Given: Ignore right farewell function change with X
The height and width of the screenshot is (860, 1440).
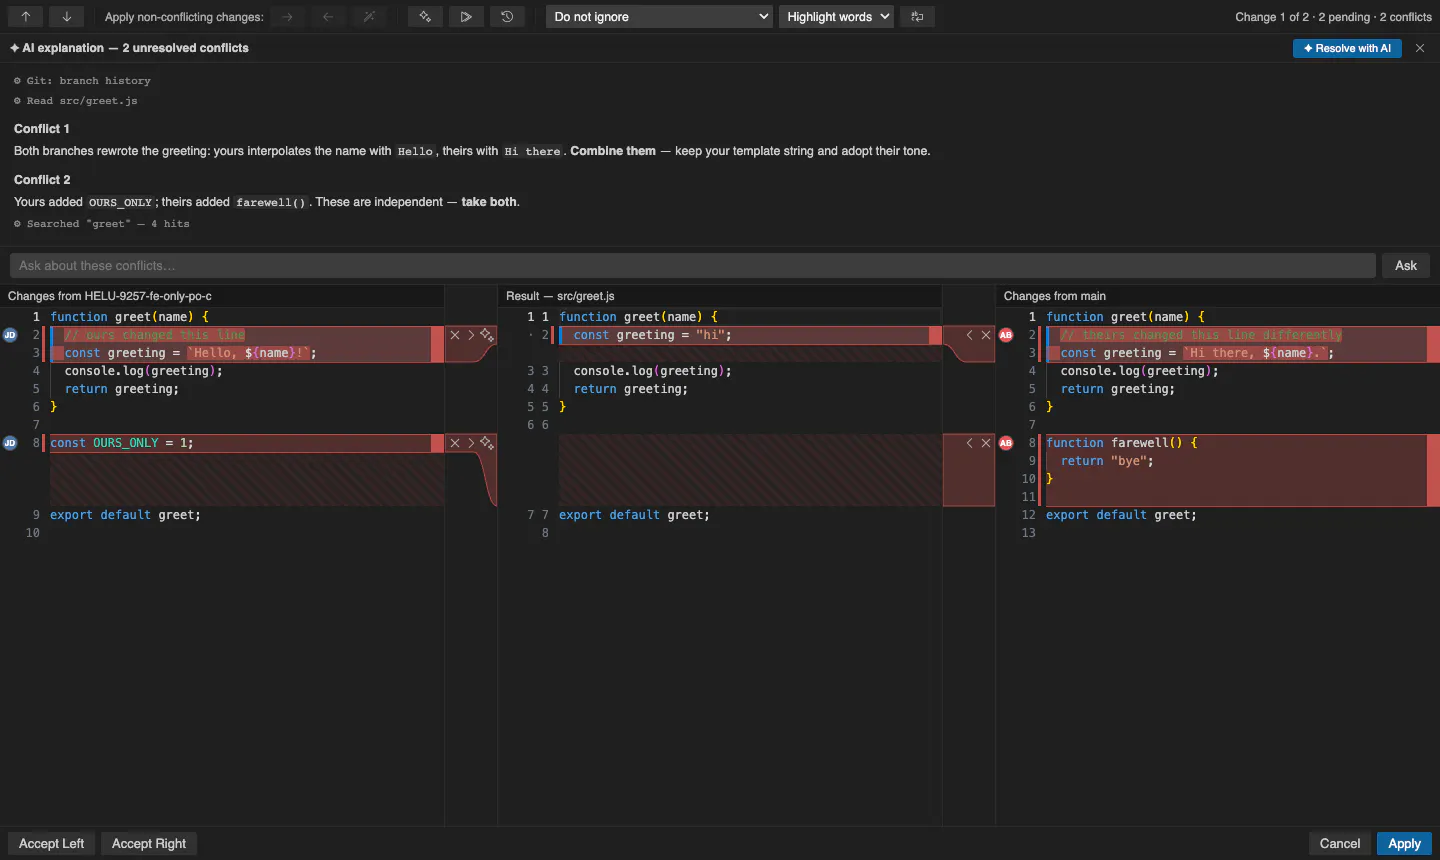Looking at the screenshot, I should [x=986, y=443].
